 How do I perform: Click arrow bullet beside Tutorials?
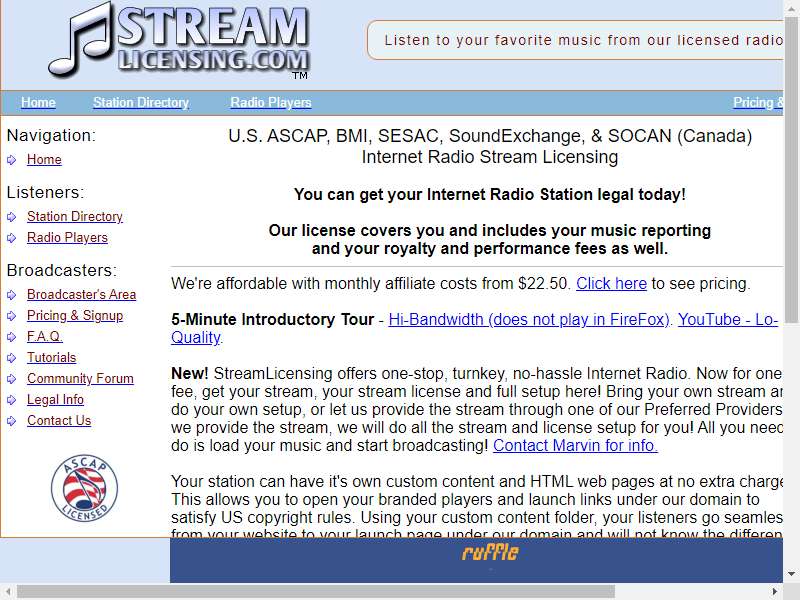click(12, 358)
